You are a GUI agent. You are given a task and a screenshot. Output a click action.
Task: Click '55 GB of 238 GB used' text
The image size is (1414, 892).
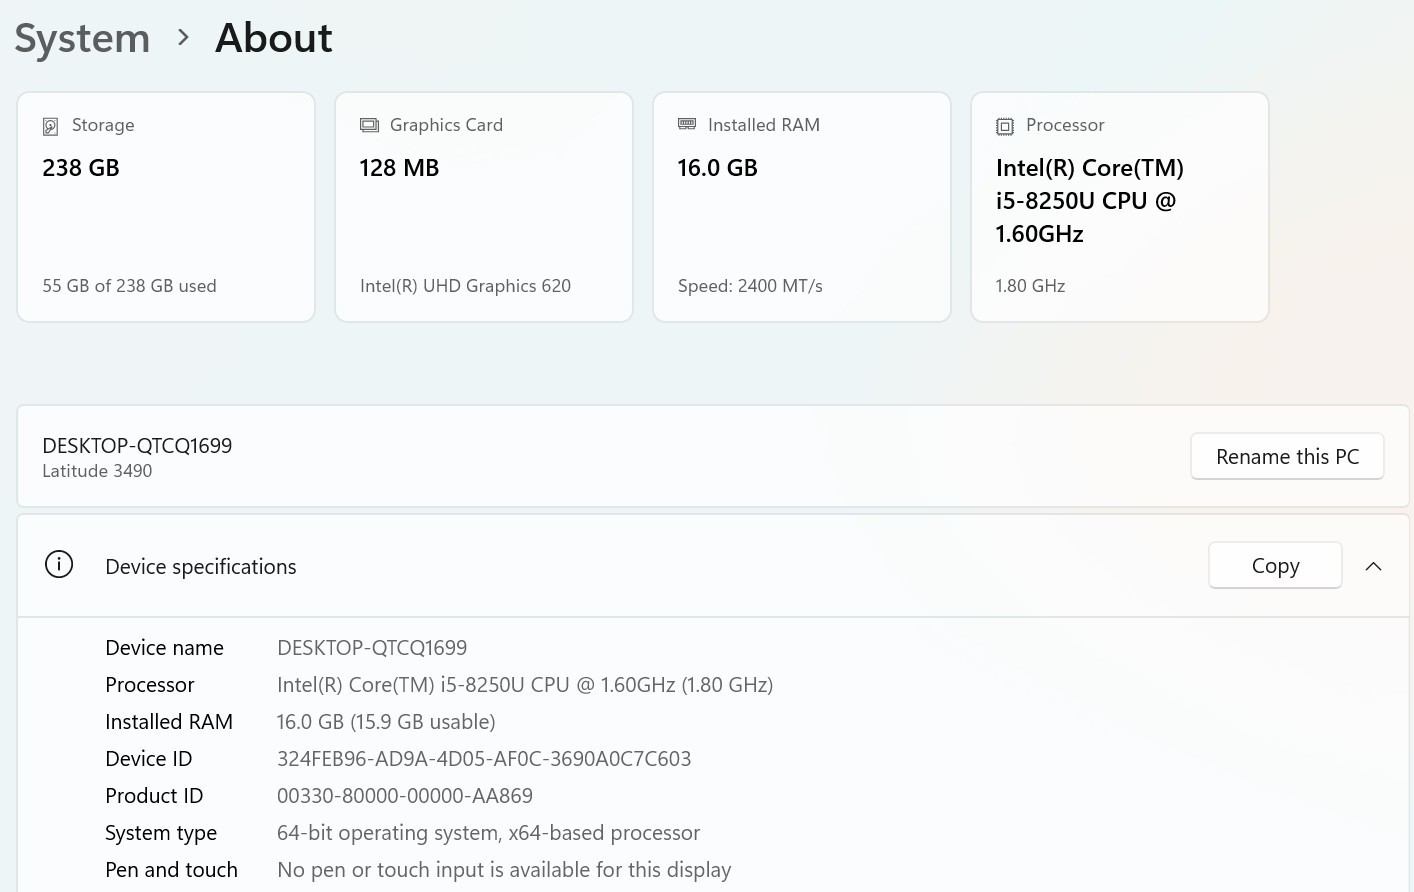[129, 286]
